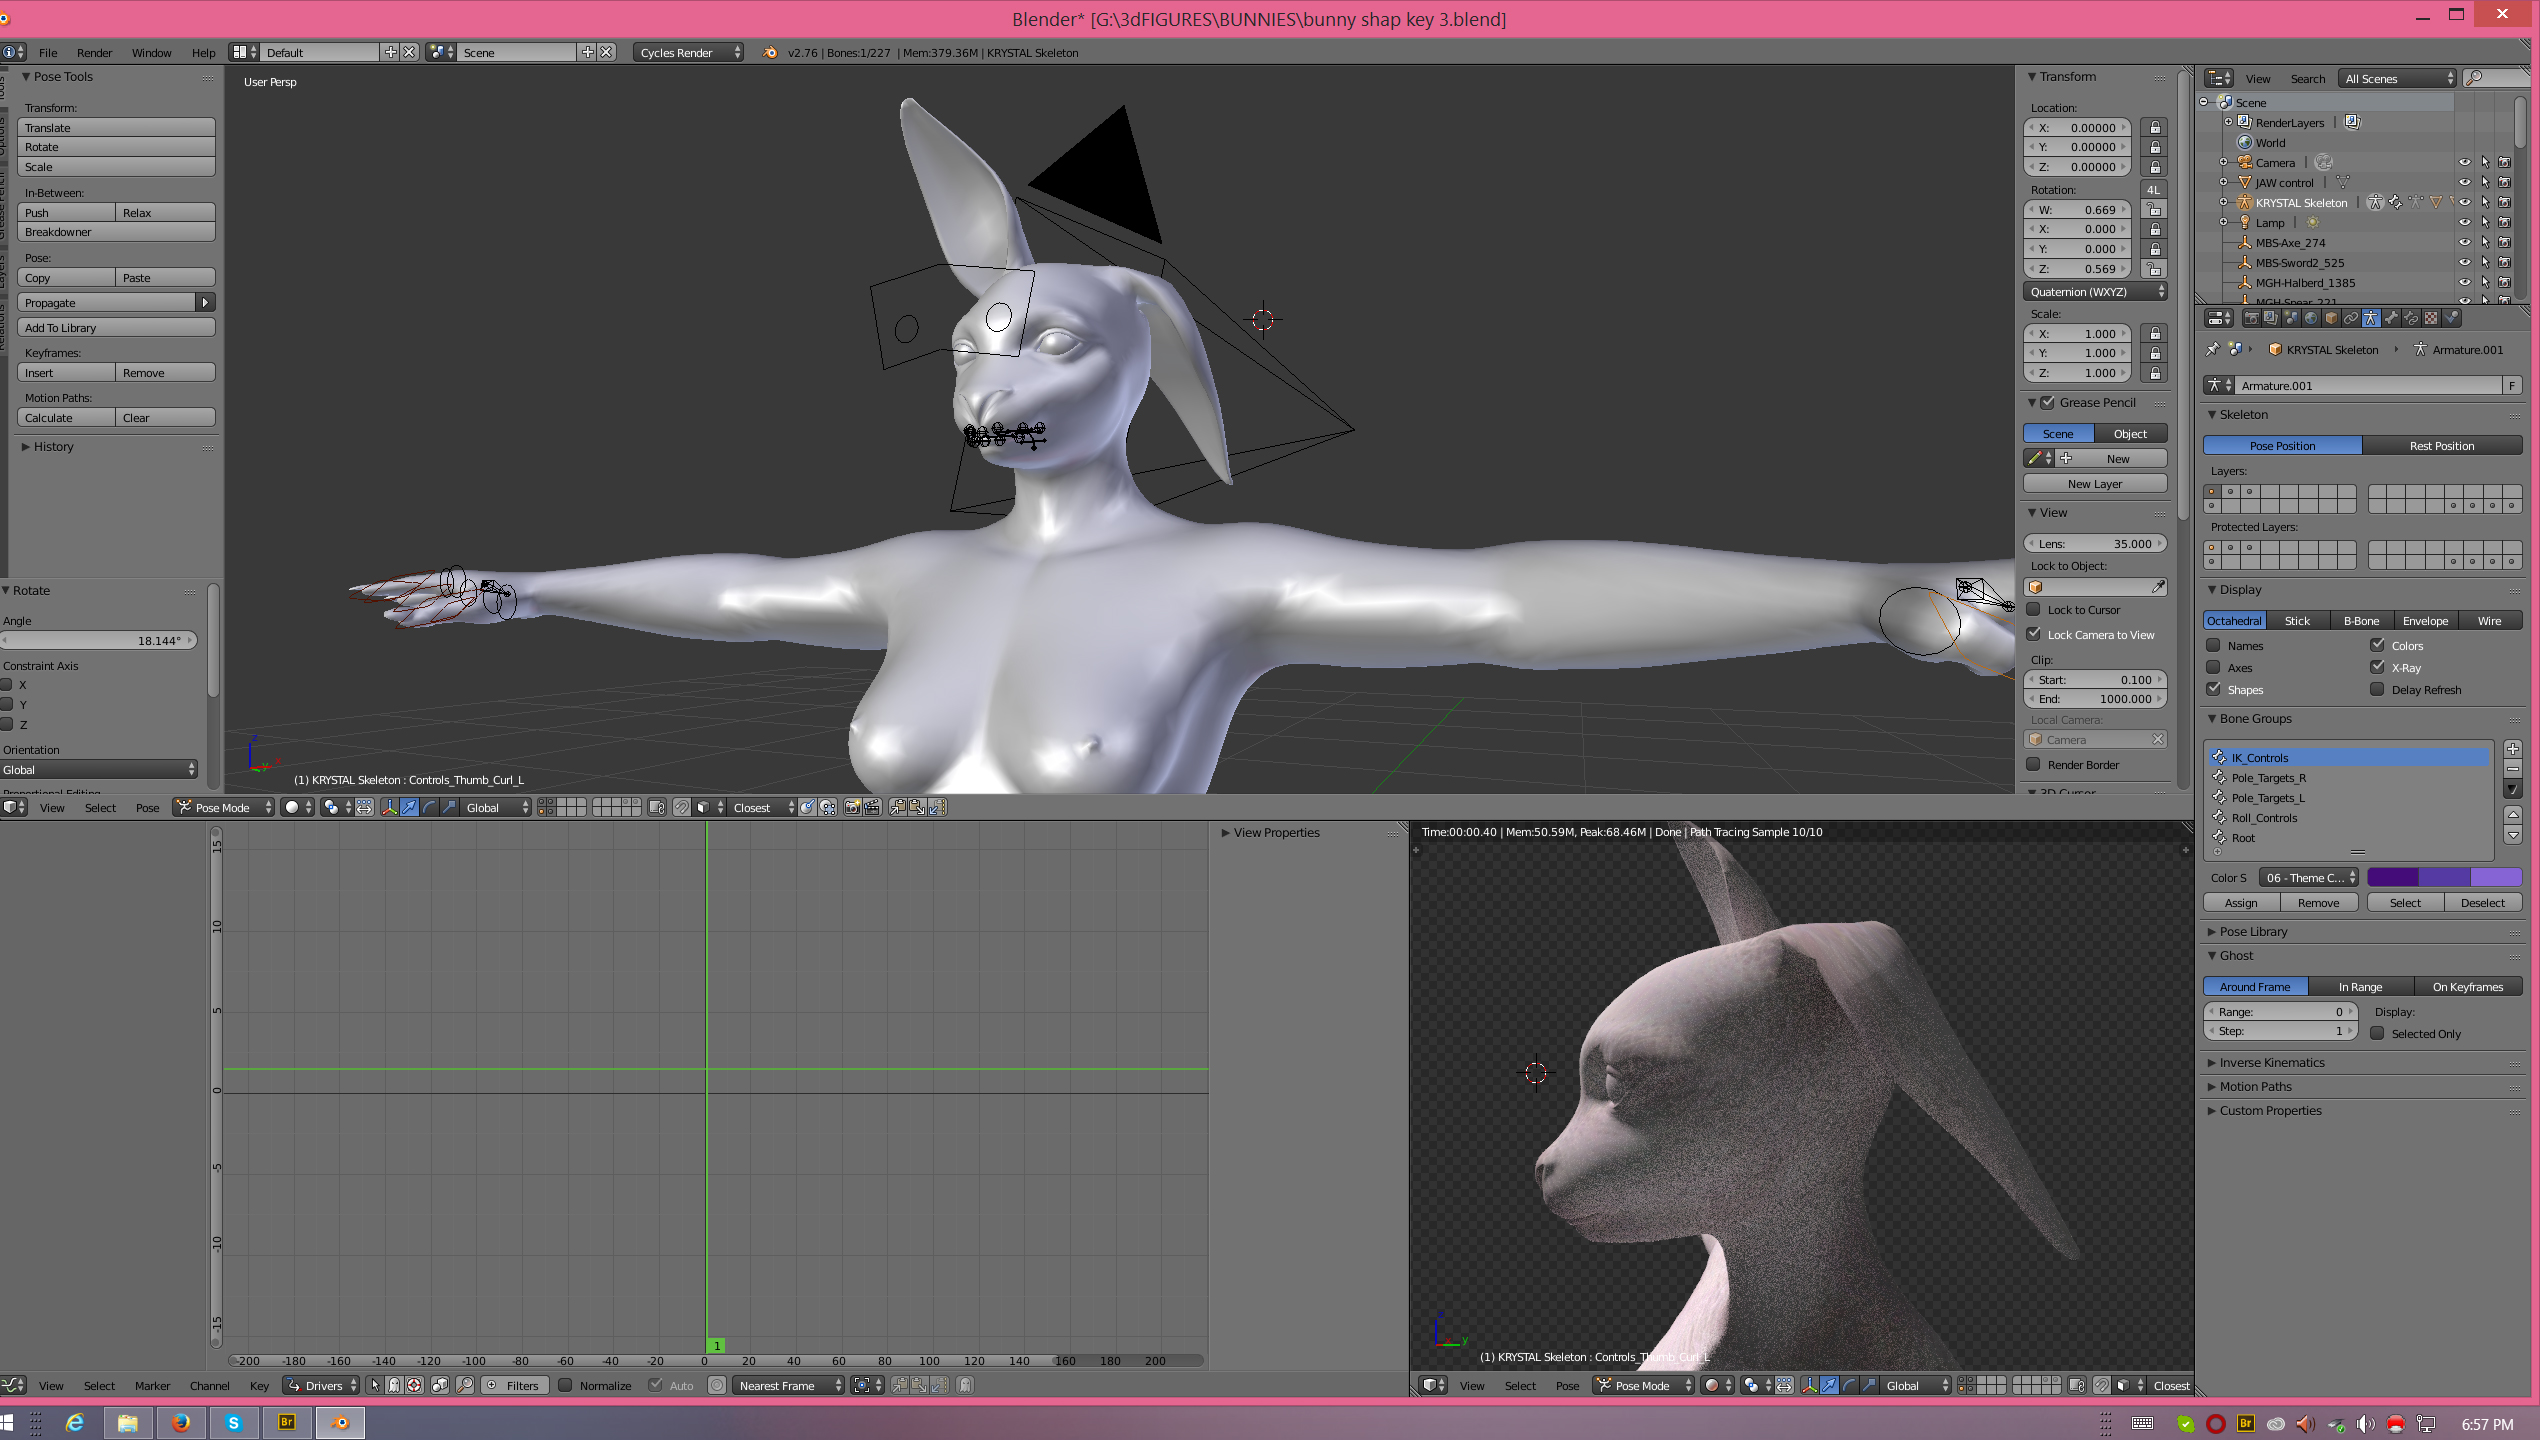
Task: Toggle the pin icon in properties panel
Action: tap(2213, 349)
